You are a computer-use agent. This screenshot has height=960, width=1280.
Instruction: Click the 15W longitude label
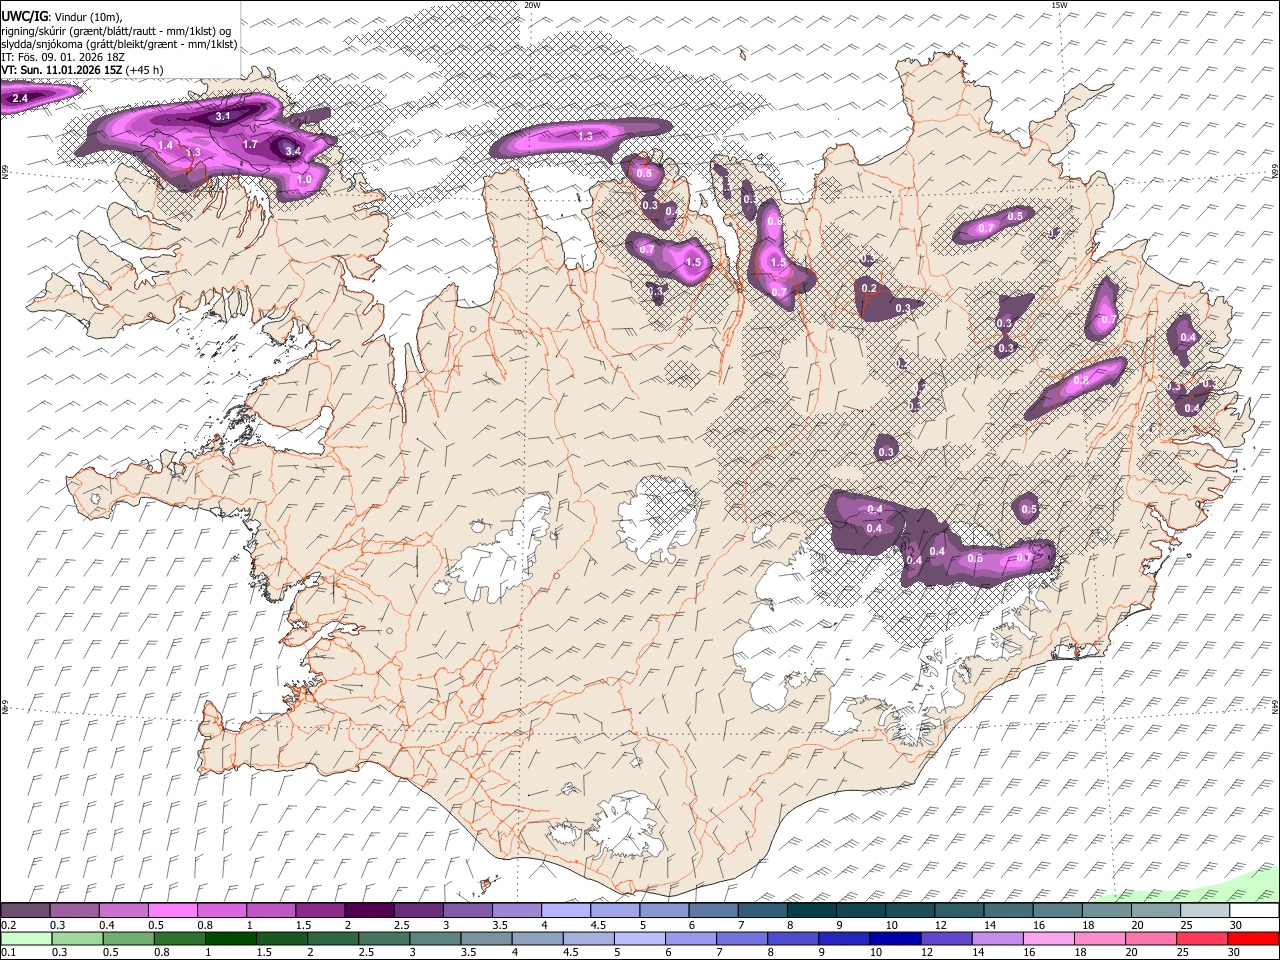[1059, 5]
